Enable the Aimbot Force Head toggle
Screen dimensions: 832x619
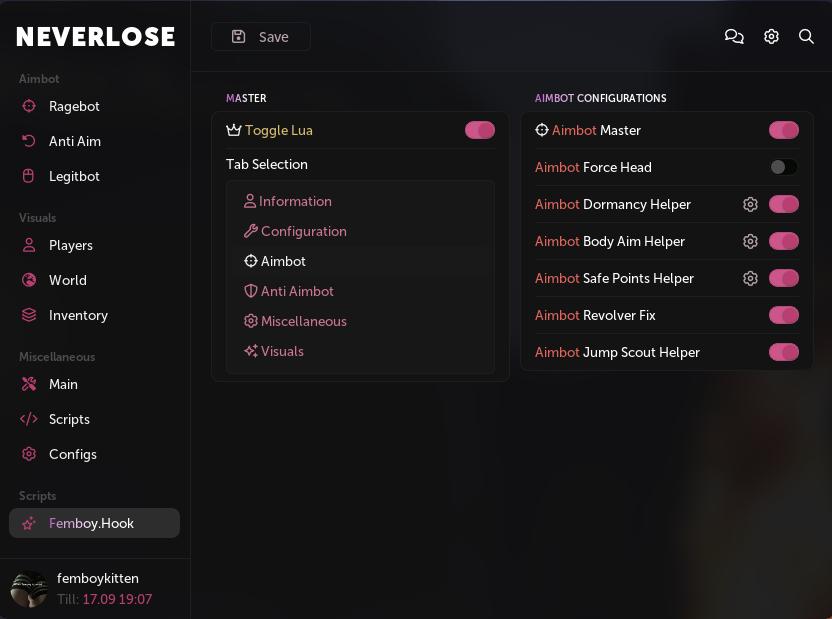784,167
